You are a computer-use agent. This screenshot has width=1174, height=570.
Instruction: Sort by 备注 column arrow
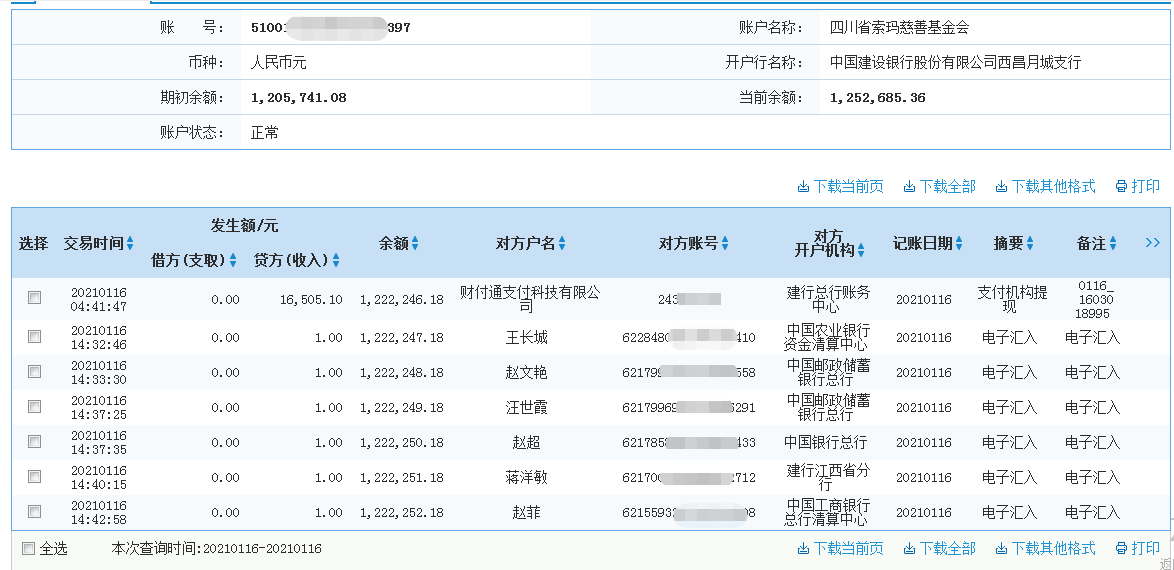[1113, 243]
